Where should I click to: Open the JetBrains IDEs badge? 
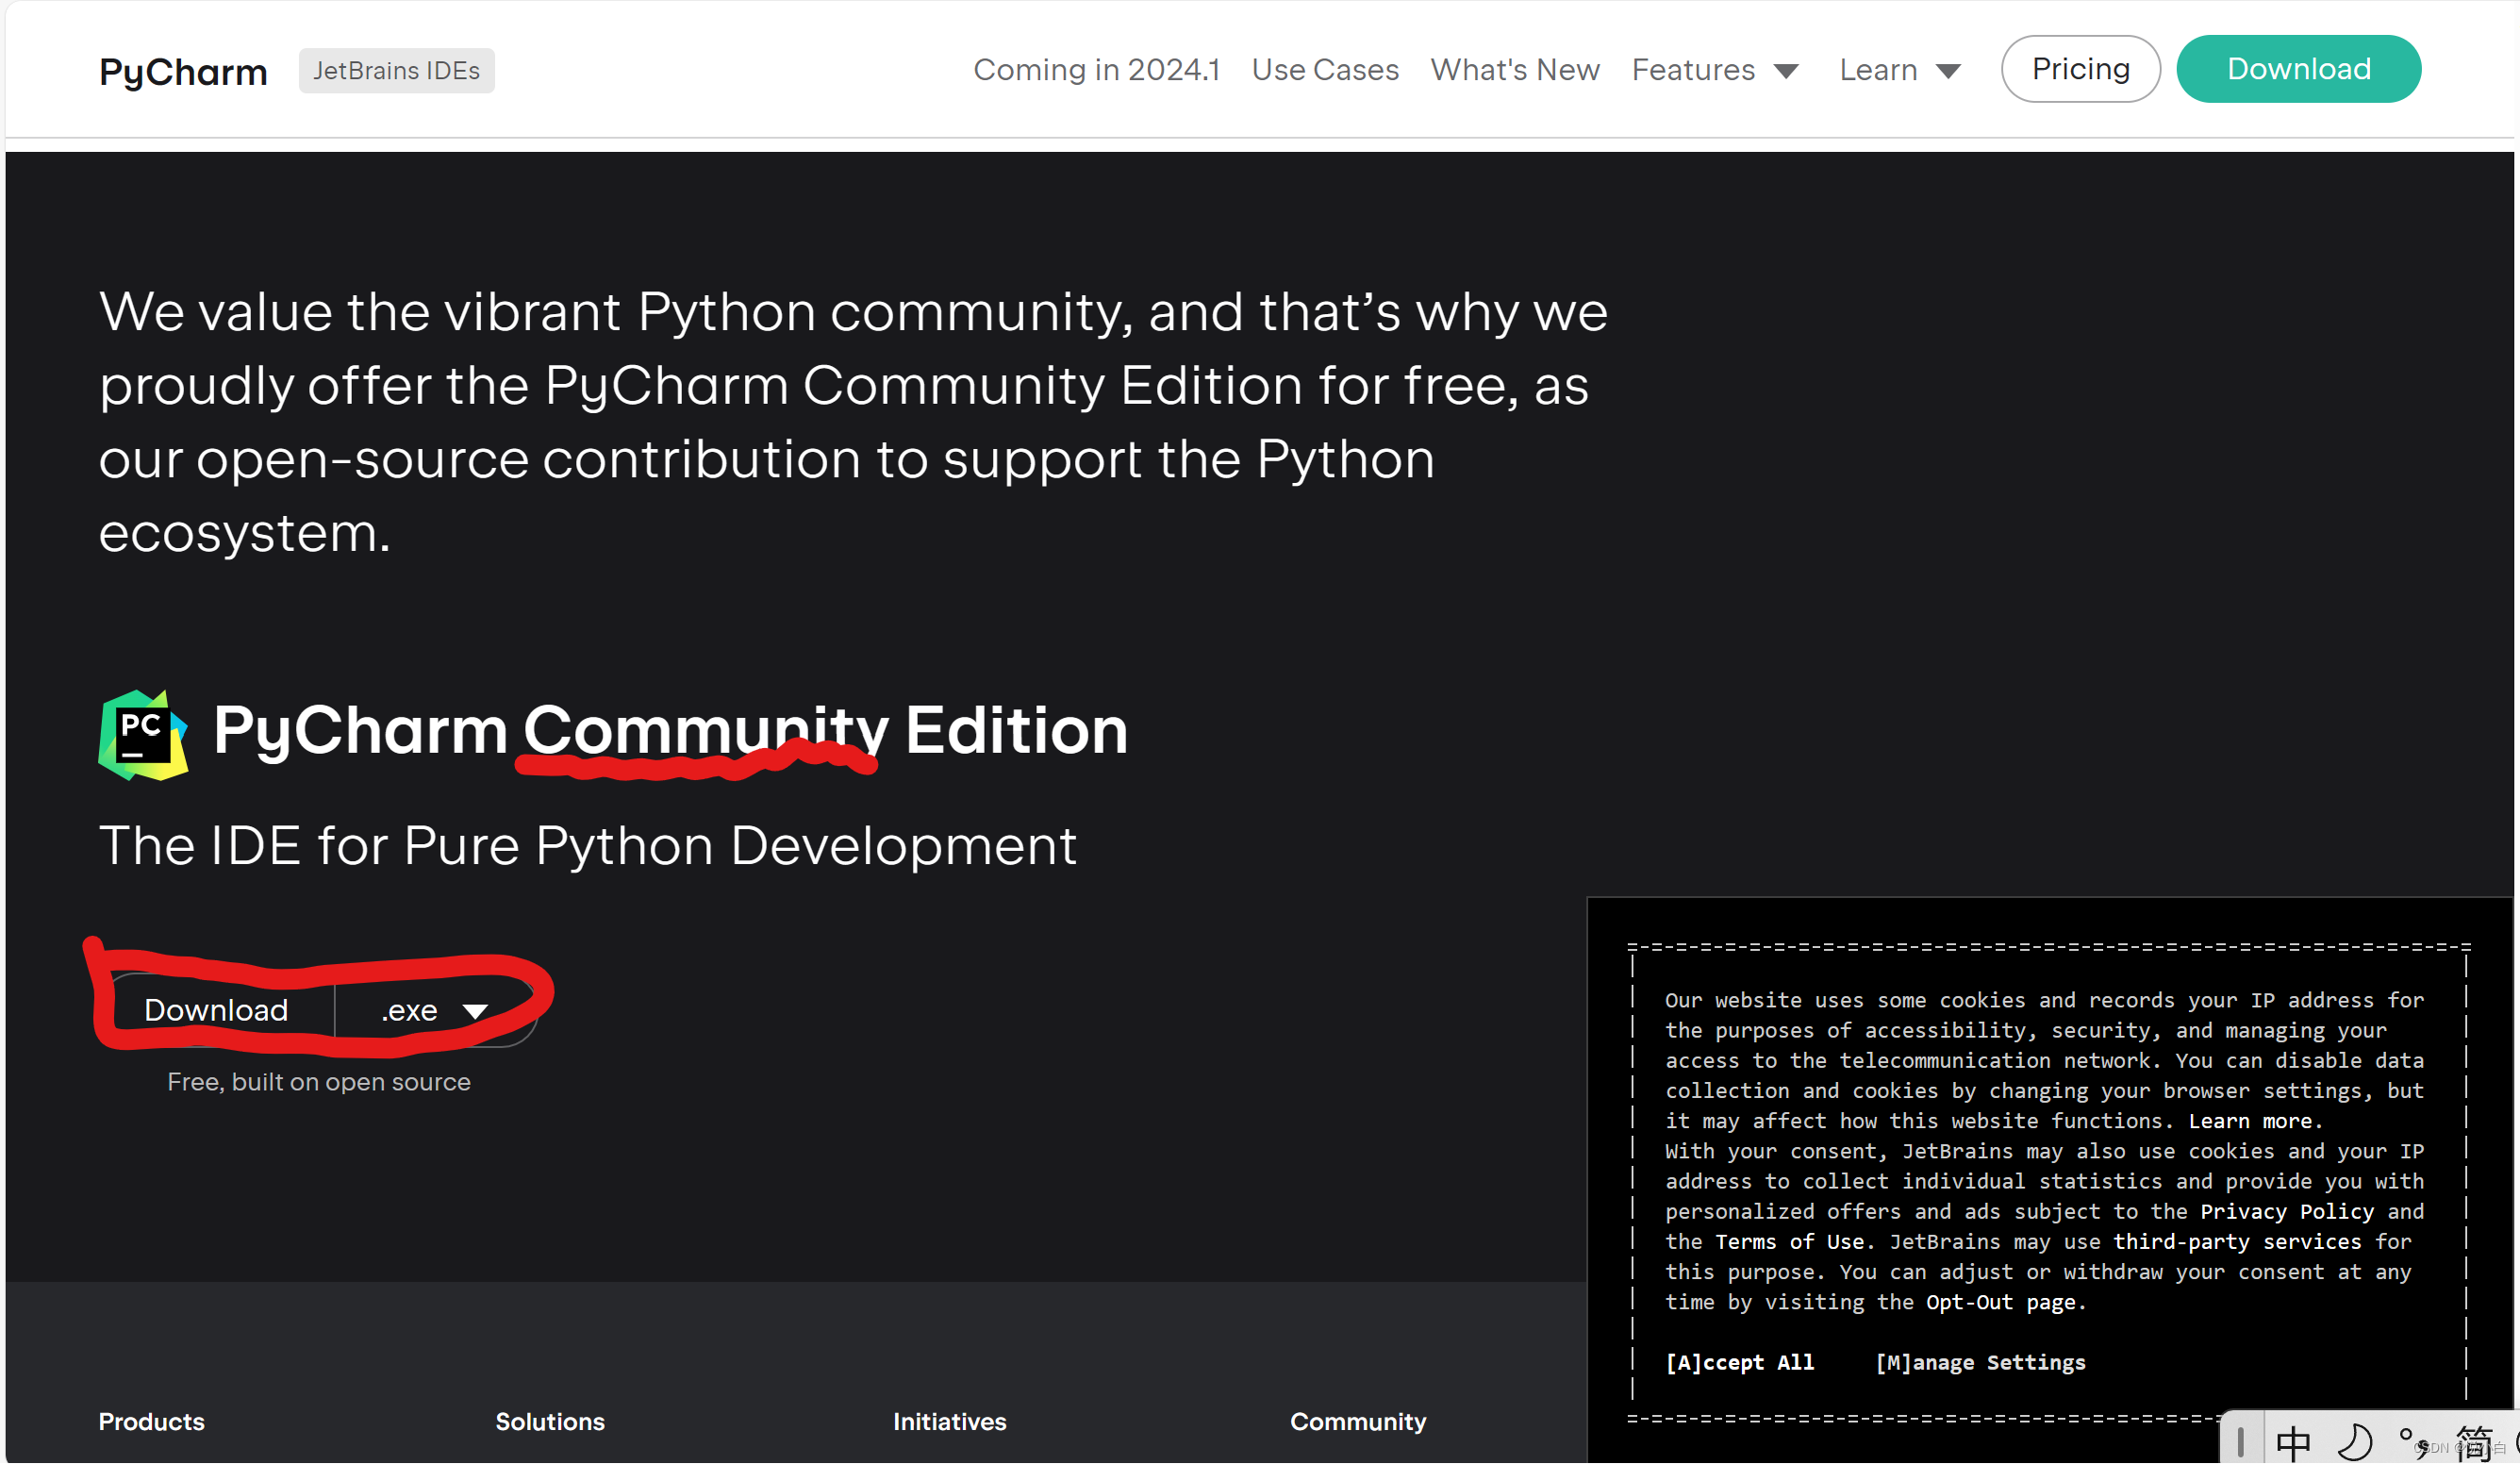pos(396,71)
